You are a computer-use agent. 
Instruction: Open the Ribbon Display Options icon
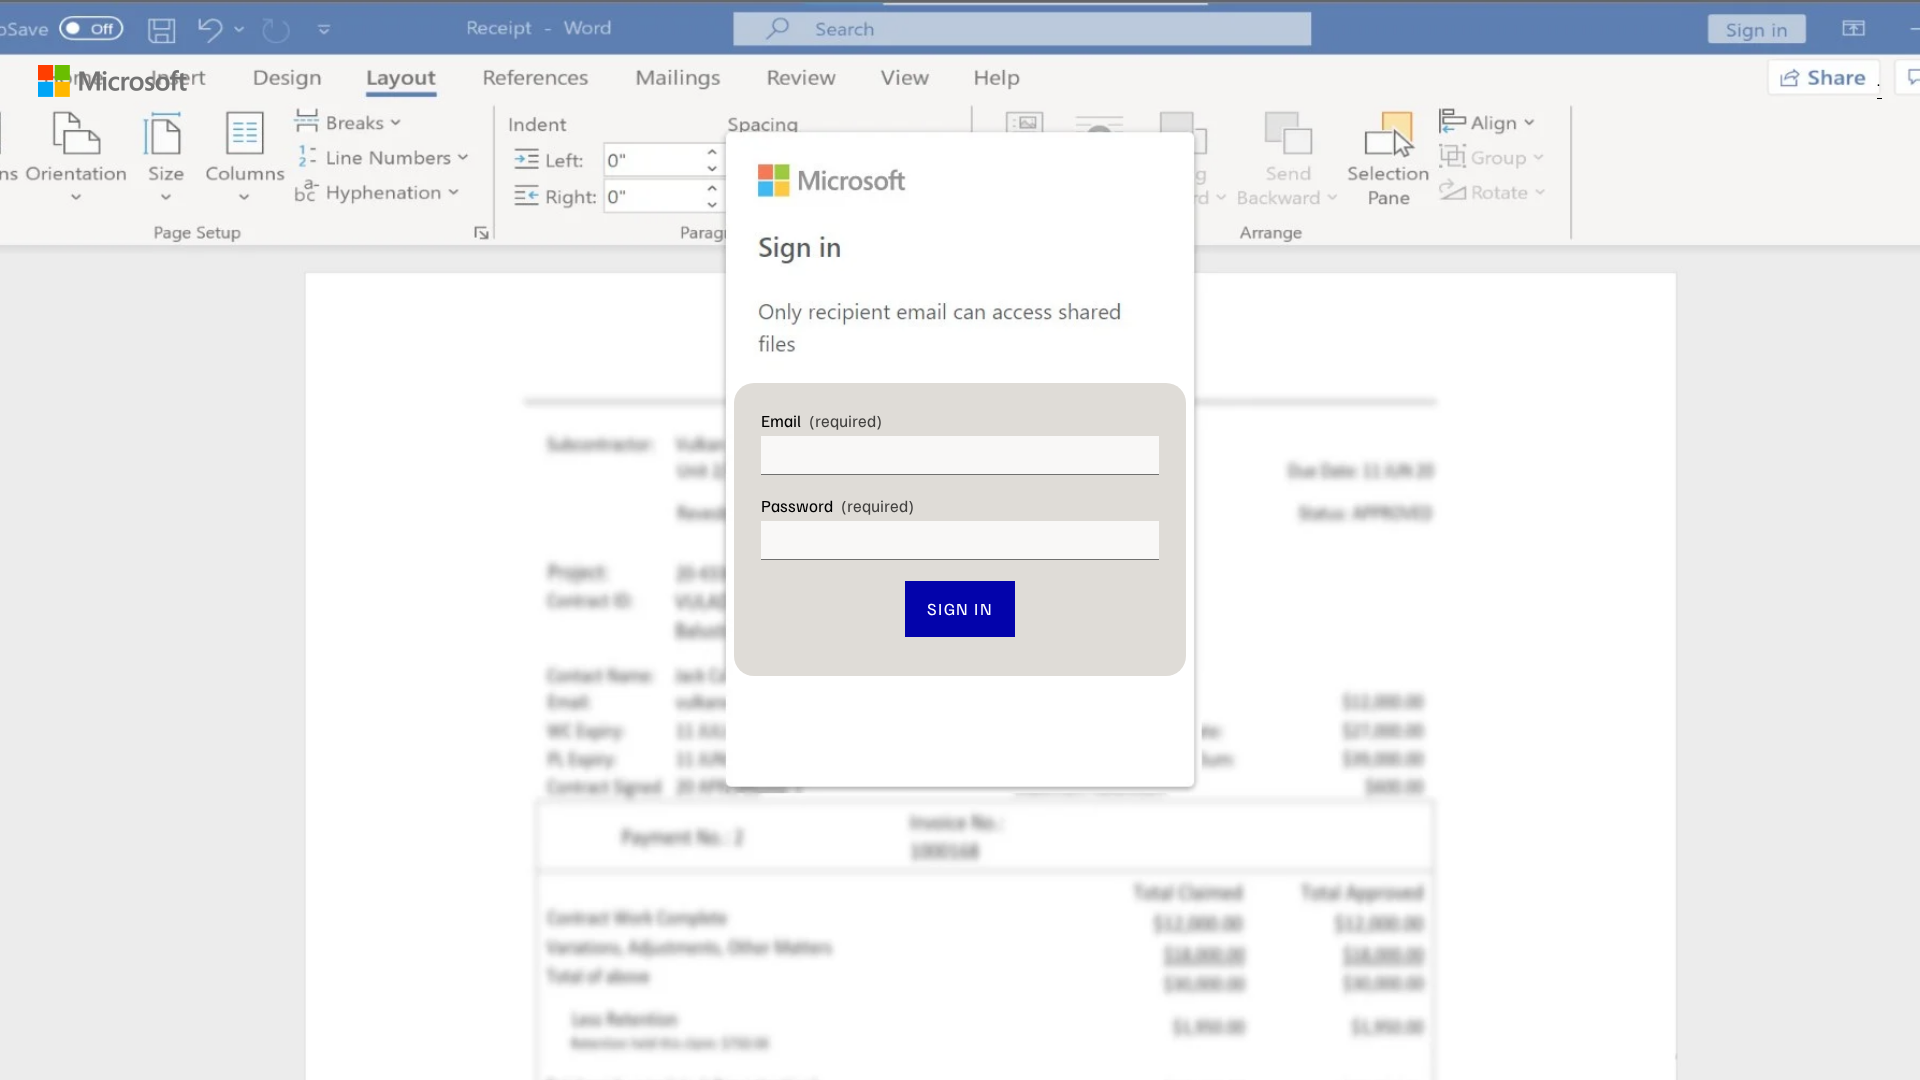tap(1853, 29)
